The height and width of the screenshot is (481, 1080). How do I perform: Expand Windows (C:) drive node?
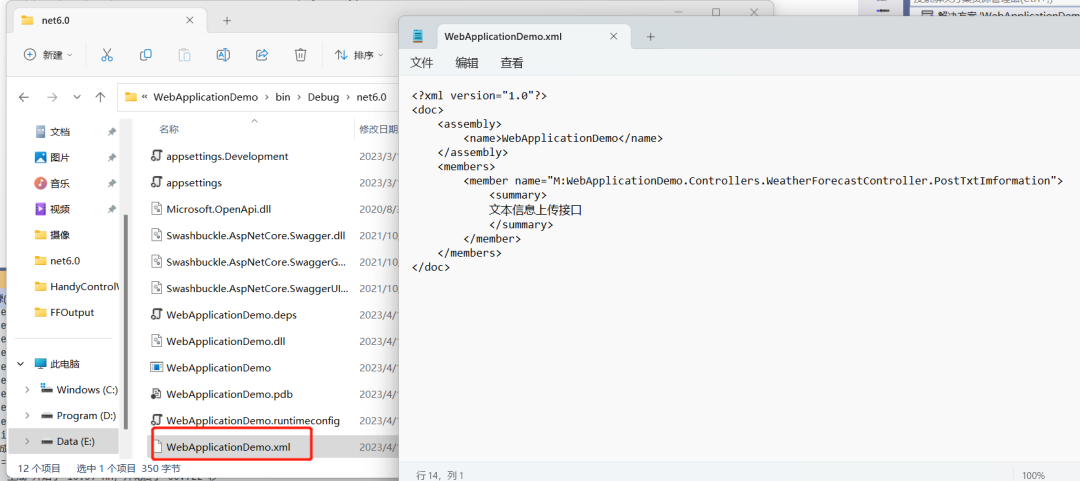coord(27,389)
